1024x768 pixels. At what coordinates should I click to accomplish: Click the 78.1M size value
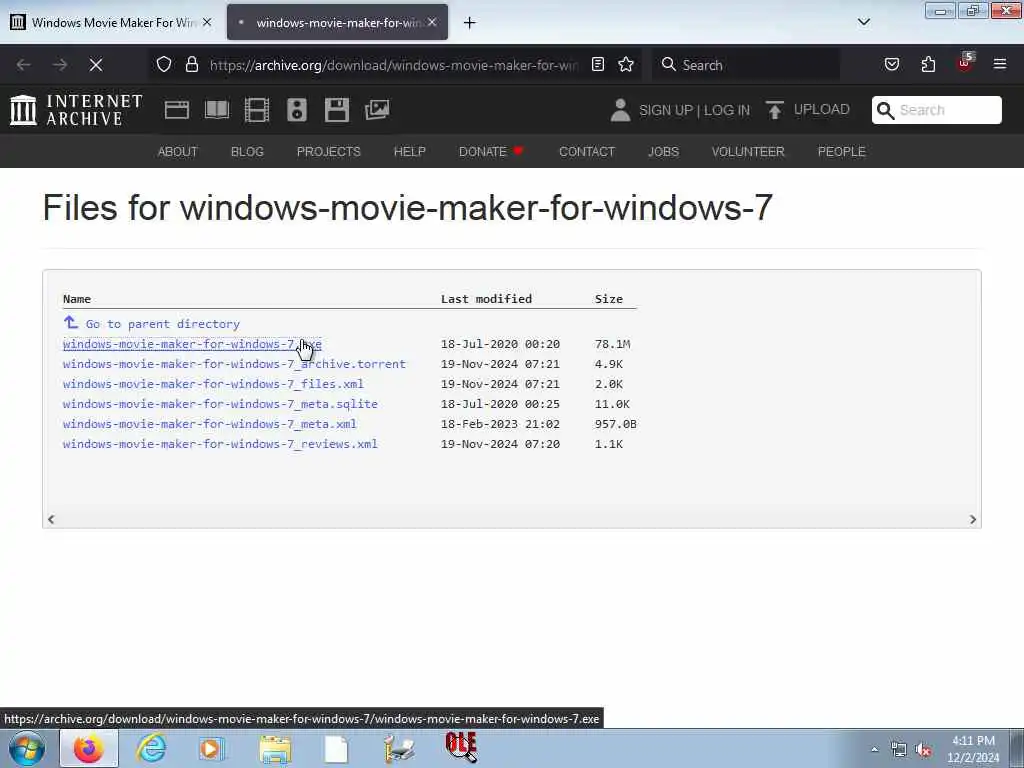[613, 344]
